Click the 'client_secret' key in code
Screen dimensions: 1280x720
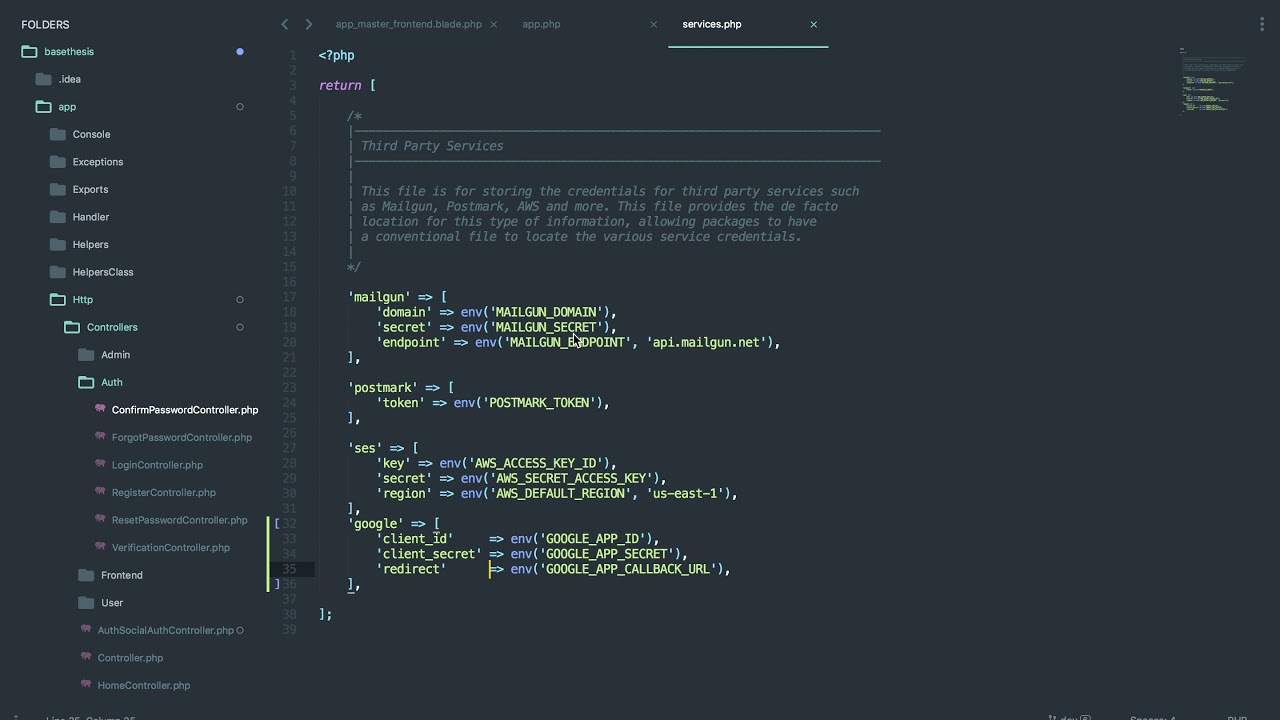click(x=428, y=554)
